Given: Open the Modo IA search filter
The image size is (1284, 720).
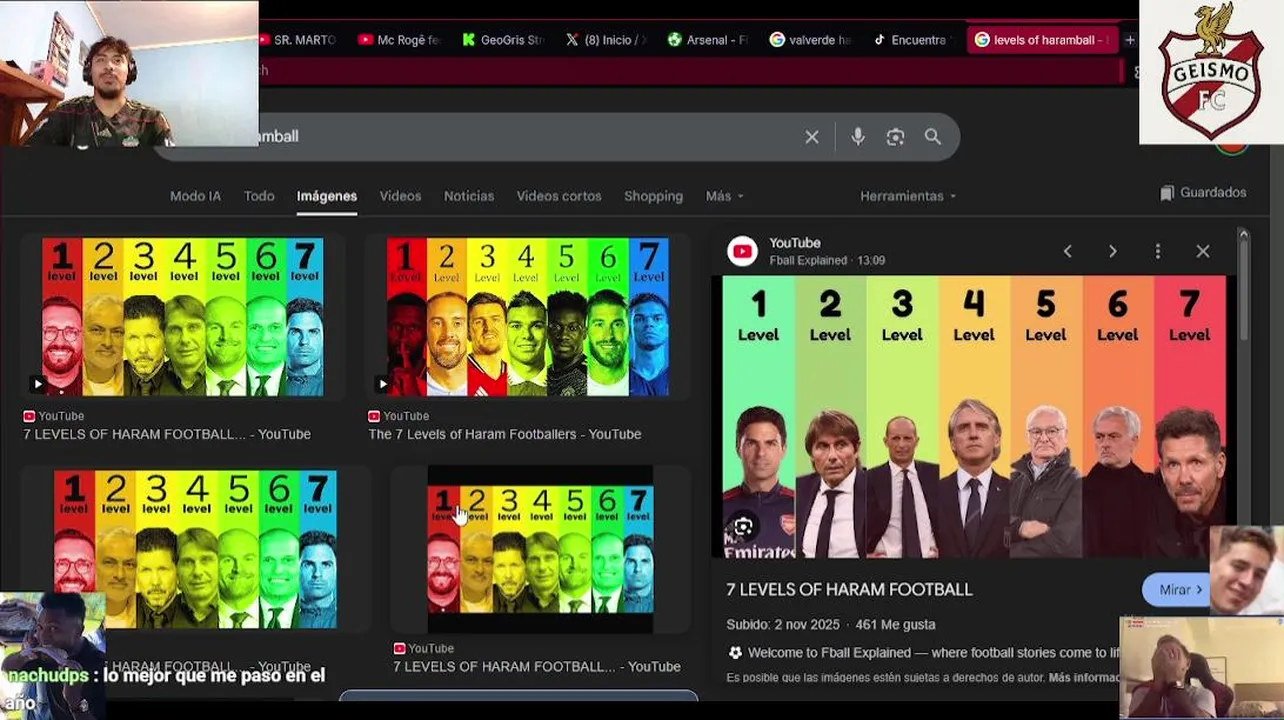Looking at the screenshot, I should 195,196.
